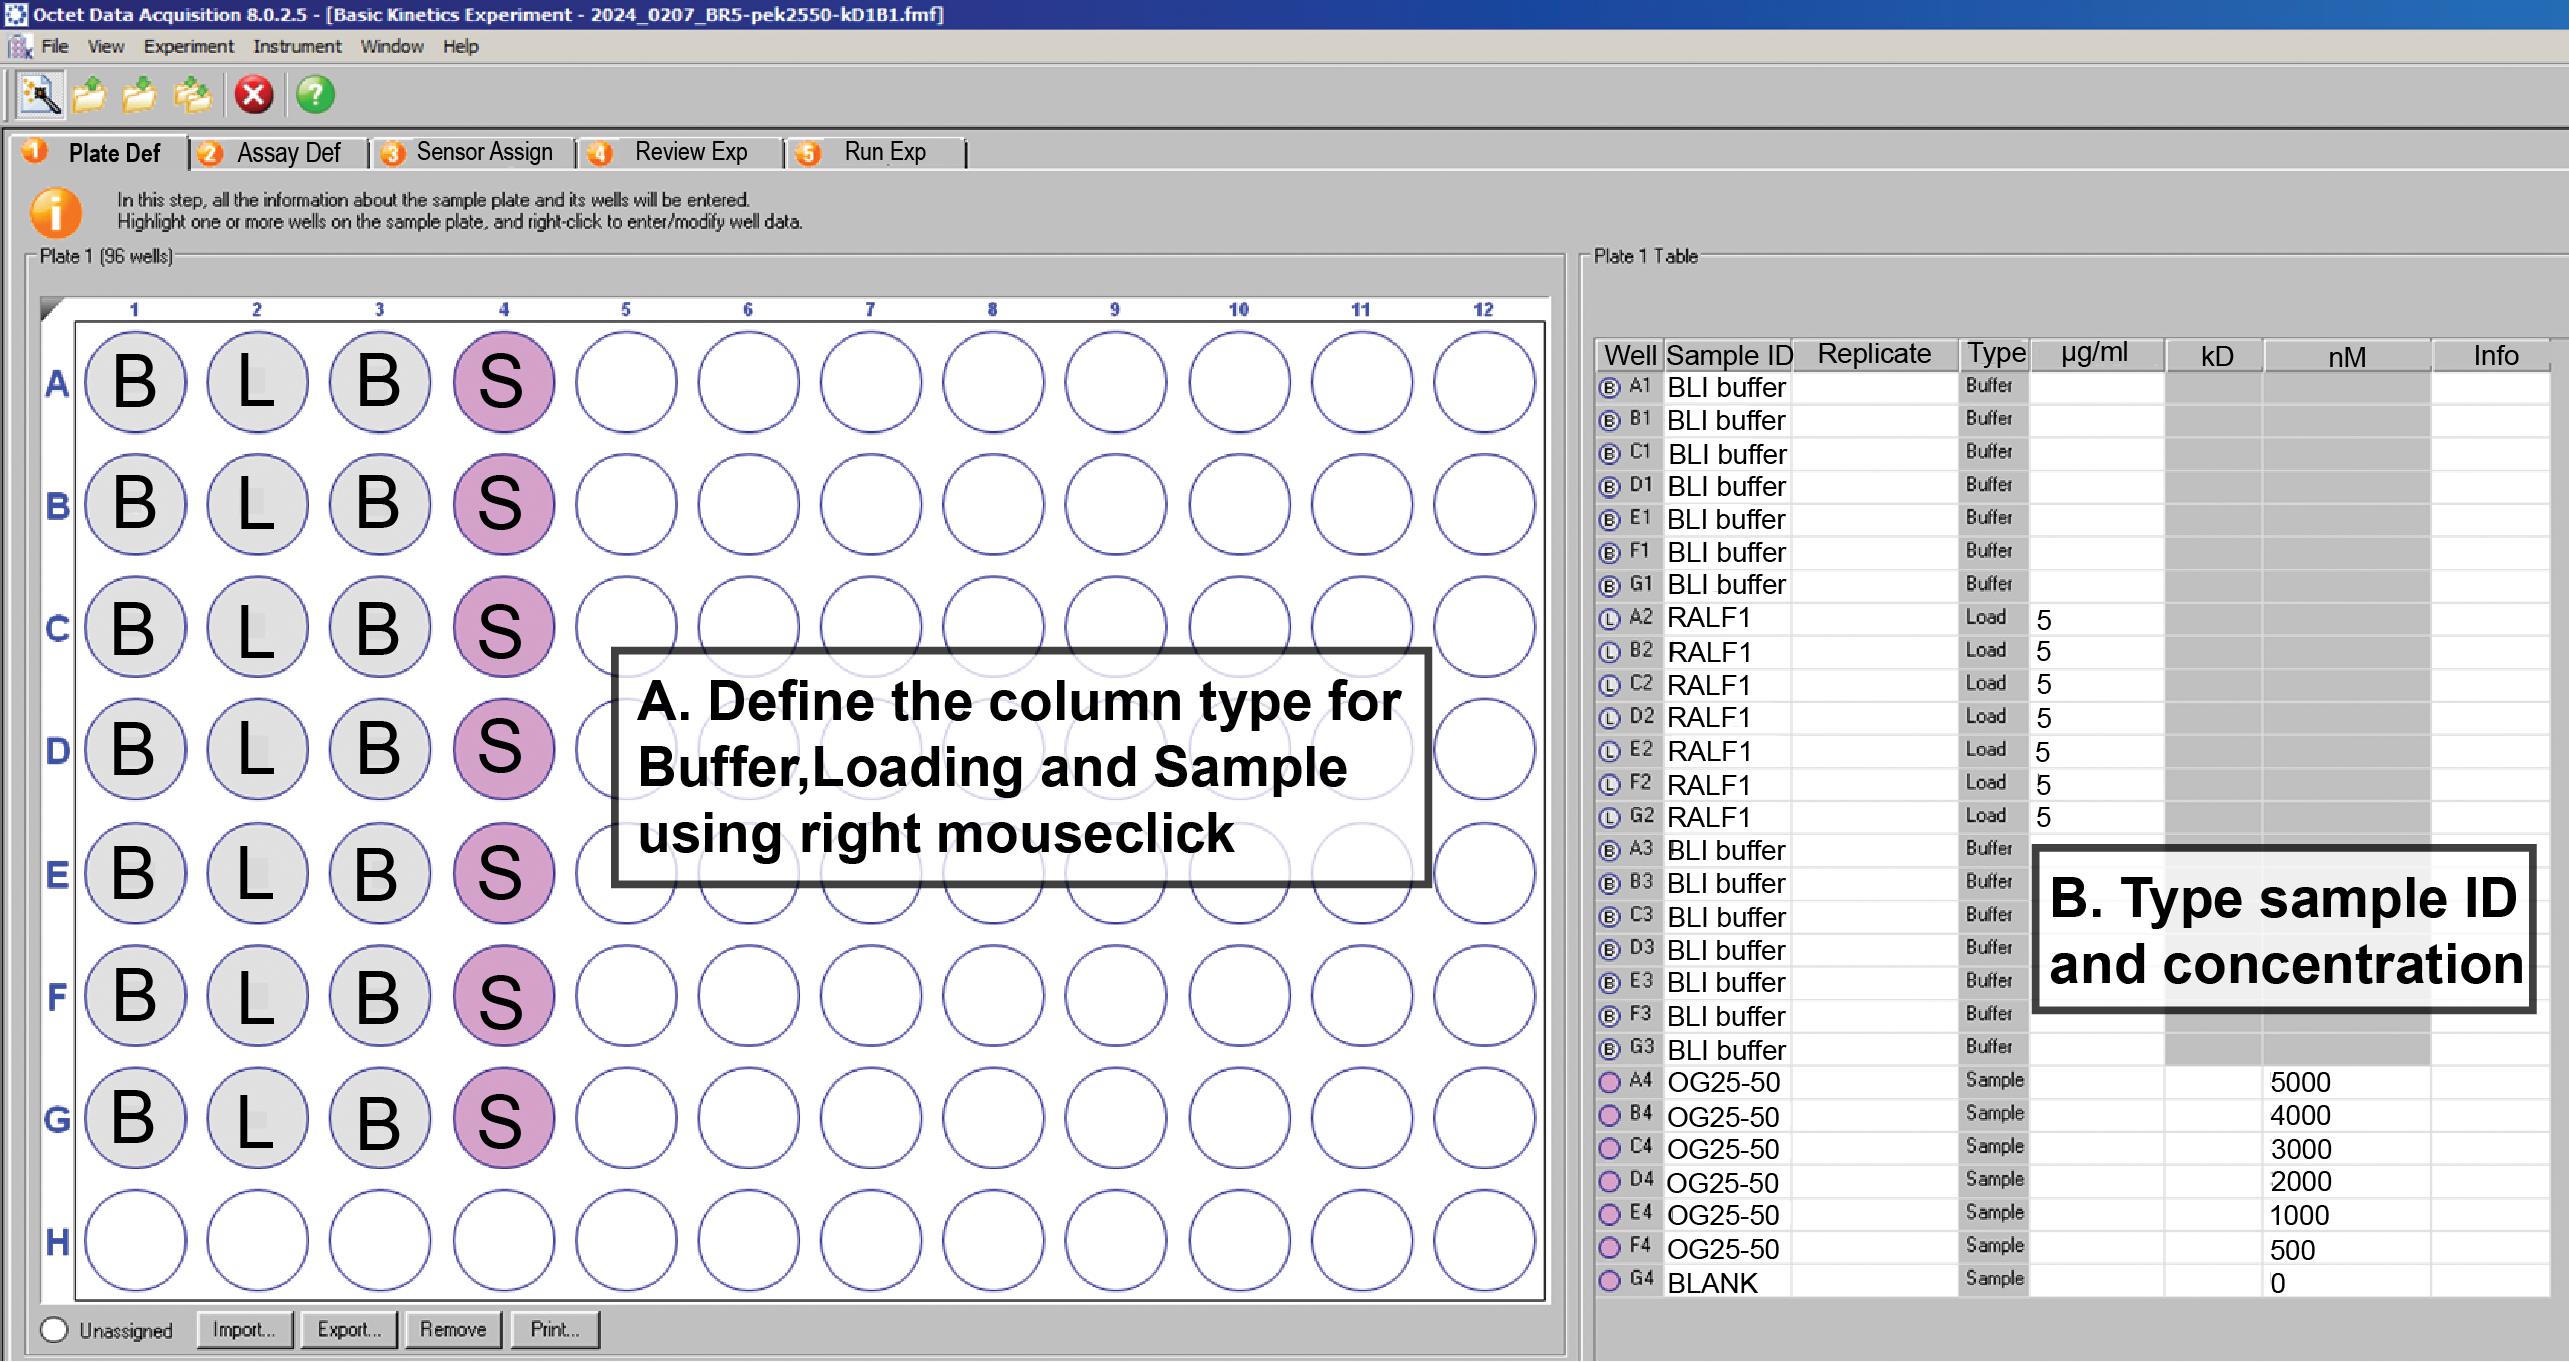The height and width of the screenshot is (1362, 2569).
Task: Open the Window menu
Action: tap(392, 46)
